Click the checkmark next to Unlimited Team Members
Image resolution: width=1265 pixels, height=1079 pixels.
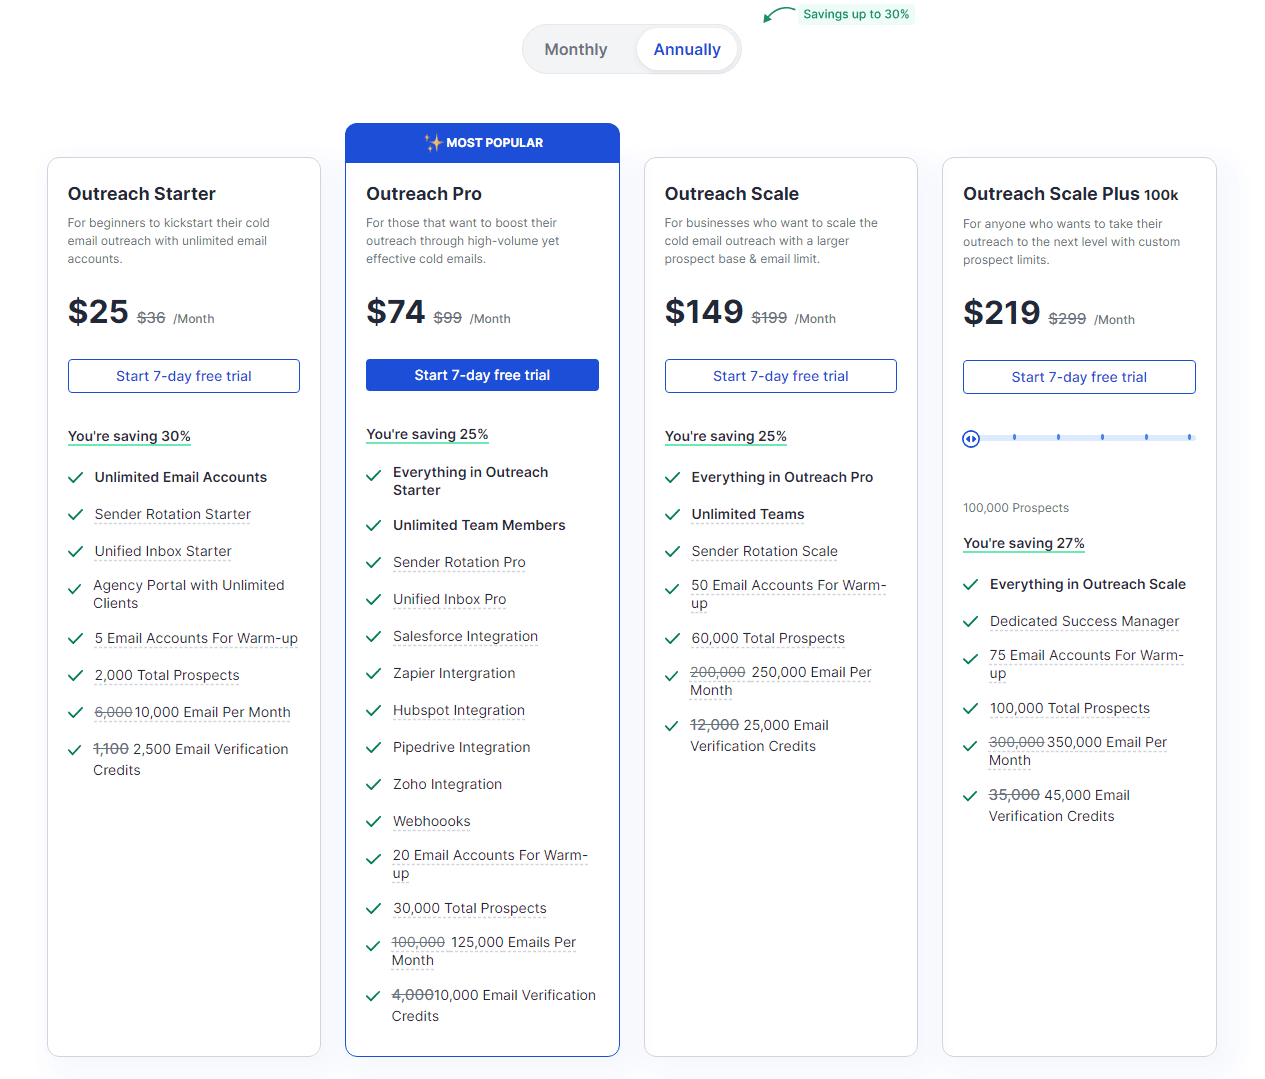(374, 525)
